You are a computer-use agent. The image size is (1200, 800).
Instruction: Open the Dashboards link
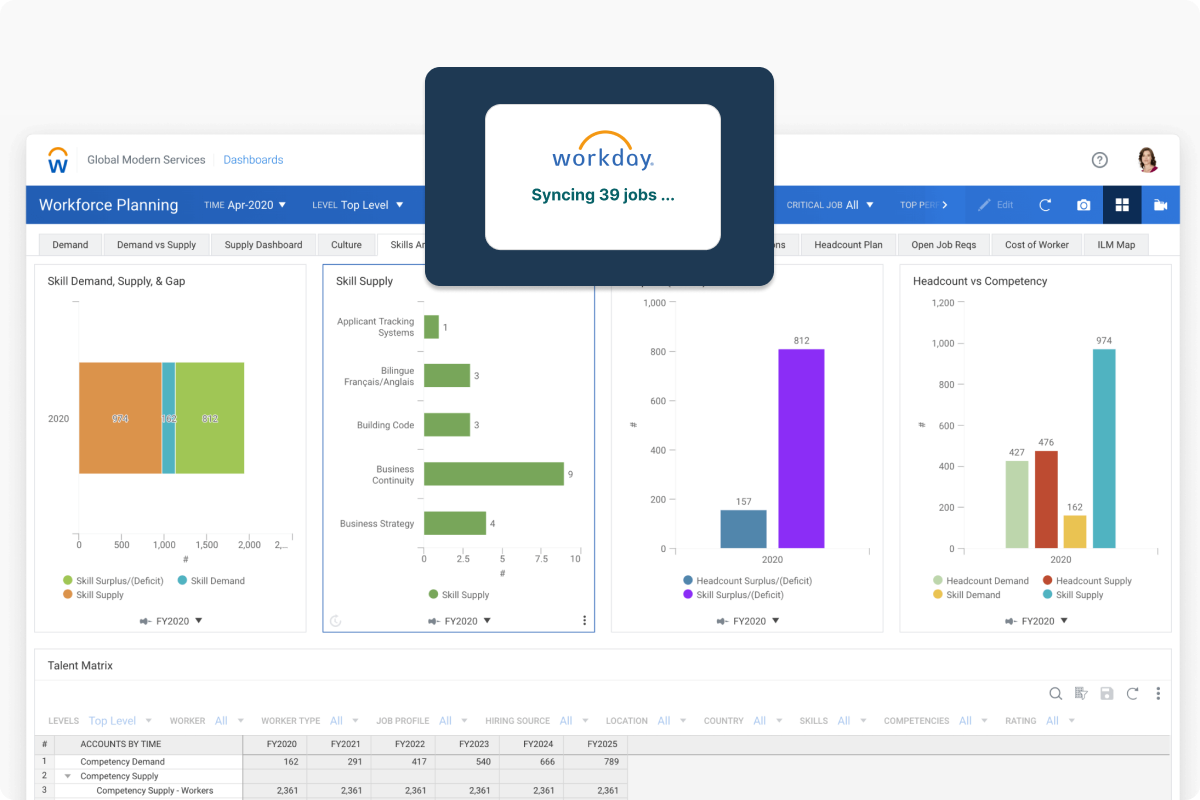253,160
